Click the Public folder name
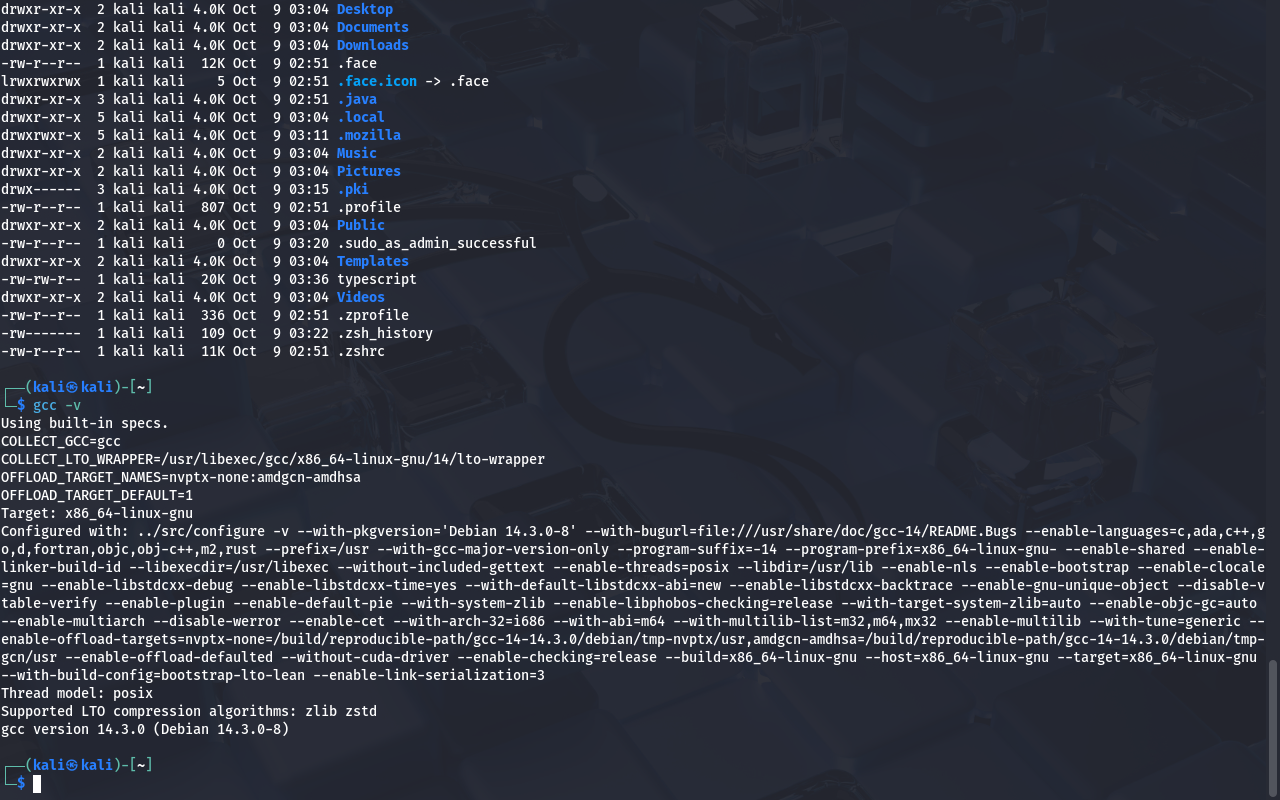Image resolution: width=1280 pixels, height=800 pixels. pyautogui.click(x=360, y=225)
